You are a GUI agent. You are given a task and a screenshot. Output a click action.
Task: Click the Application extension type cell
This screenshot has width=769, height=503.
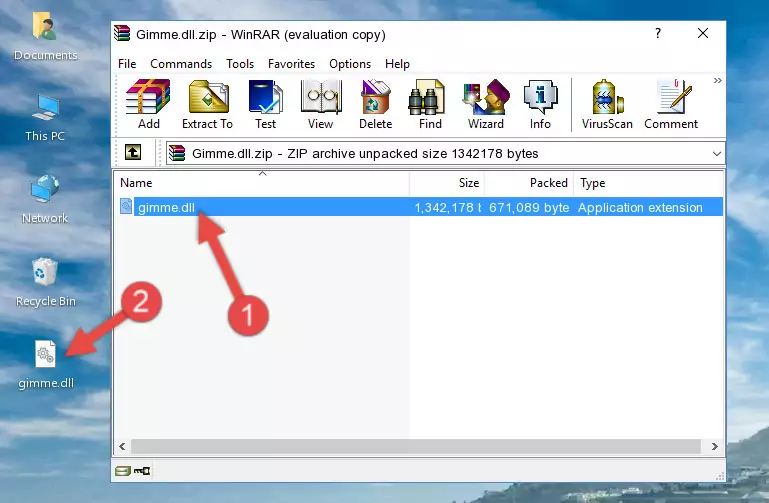(x=640, y=207)
